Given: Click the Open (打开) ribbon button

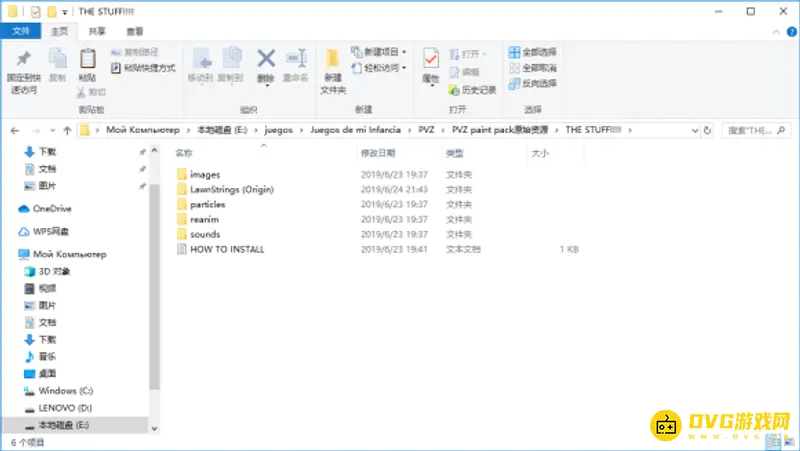Looking at the screenshot, I should [x=468, y=54].
